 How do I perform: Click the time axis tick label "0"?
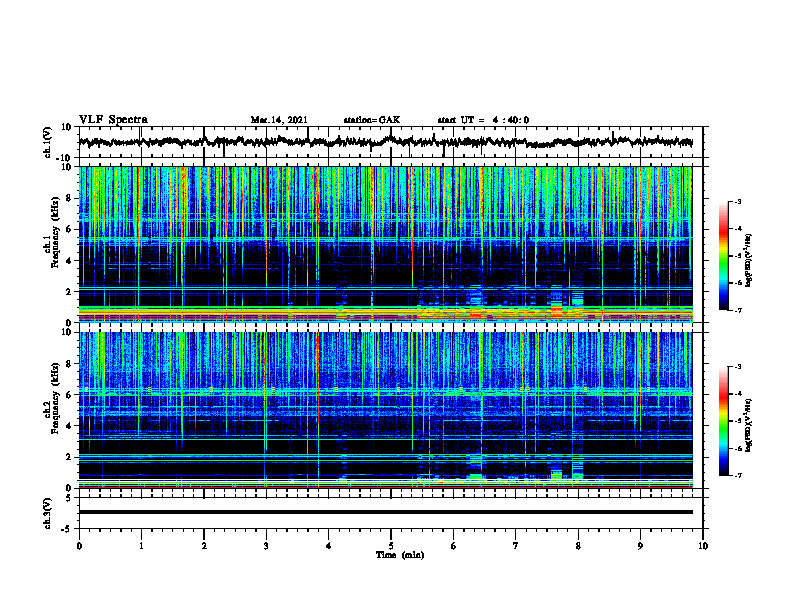(79, 546)
